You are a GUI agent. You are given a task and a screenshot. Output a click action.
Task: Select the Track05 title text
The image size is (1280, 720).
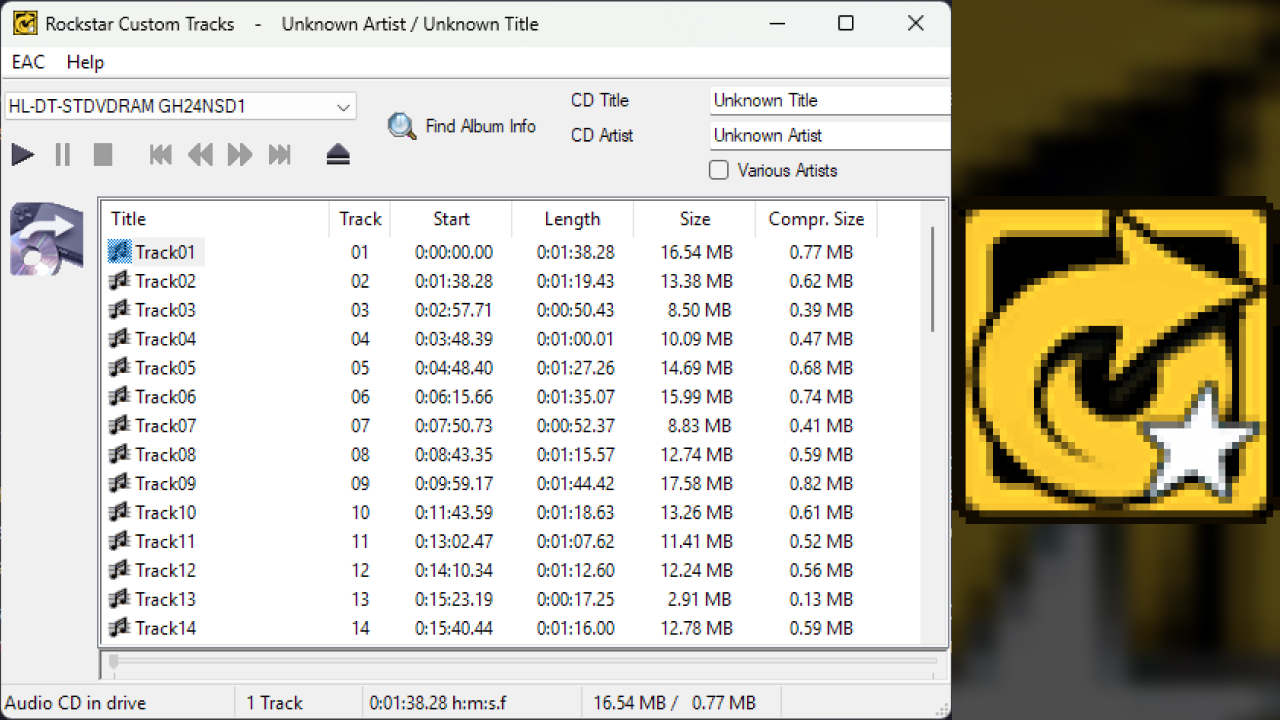(165, 368)
